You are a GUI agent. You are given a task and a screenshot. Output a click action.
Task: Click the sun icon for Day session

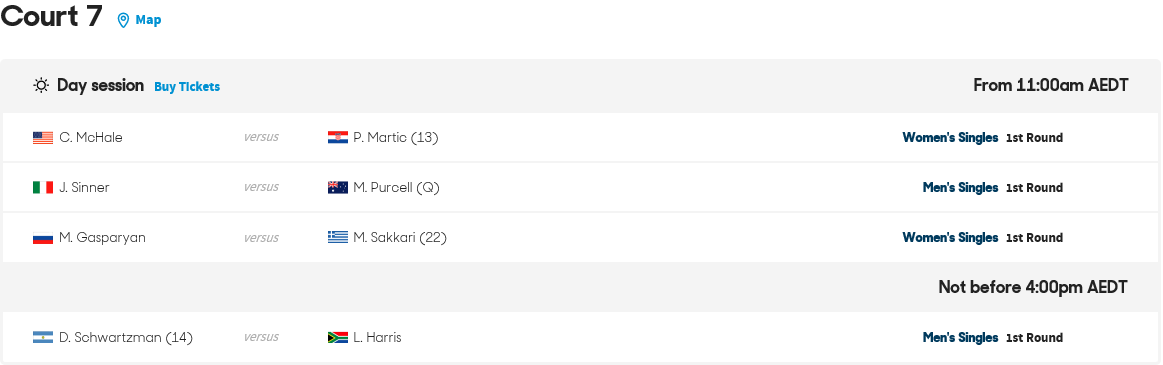coord(41,85)
